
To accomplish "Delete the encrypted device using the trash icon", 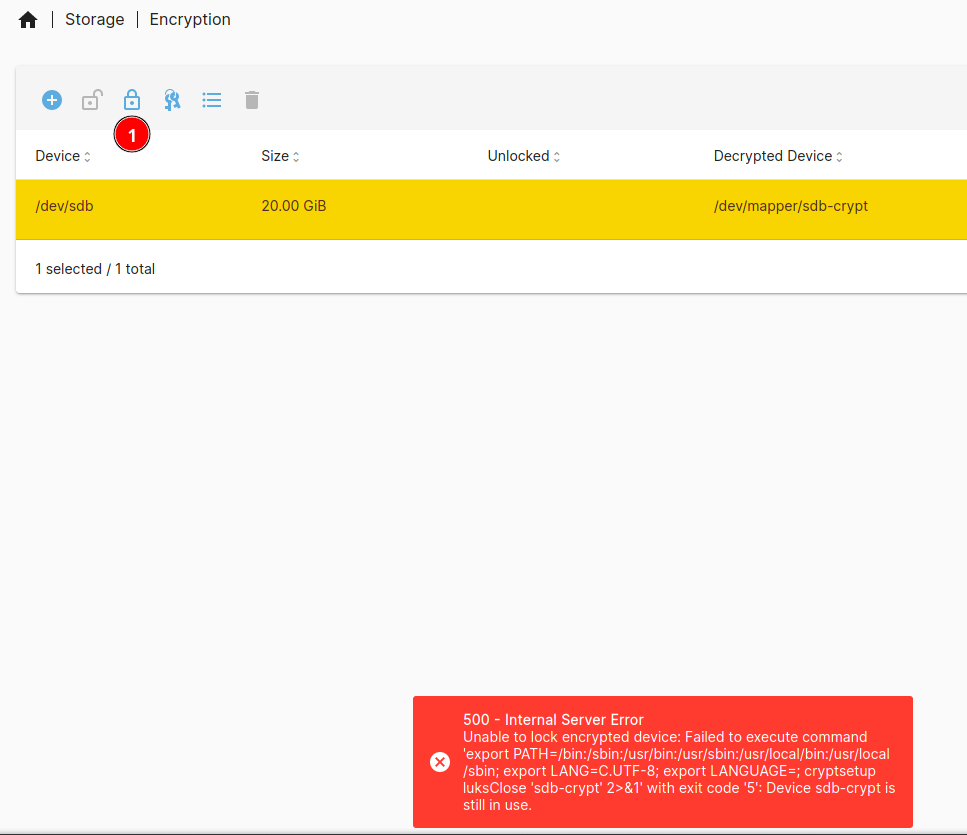I will coord(251,100).
